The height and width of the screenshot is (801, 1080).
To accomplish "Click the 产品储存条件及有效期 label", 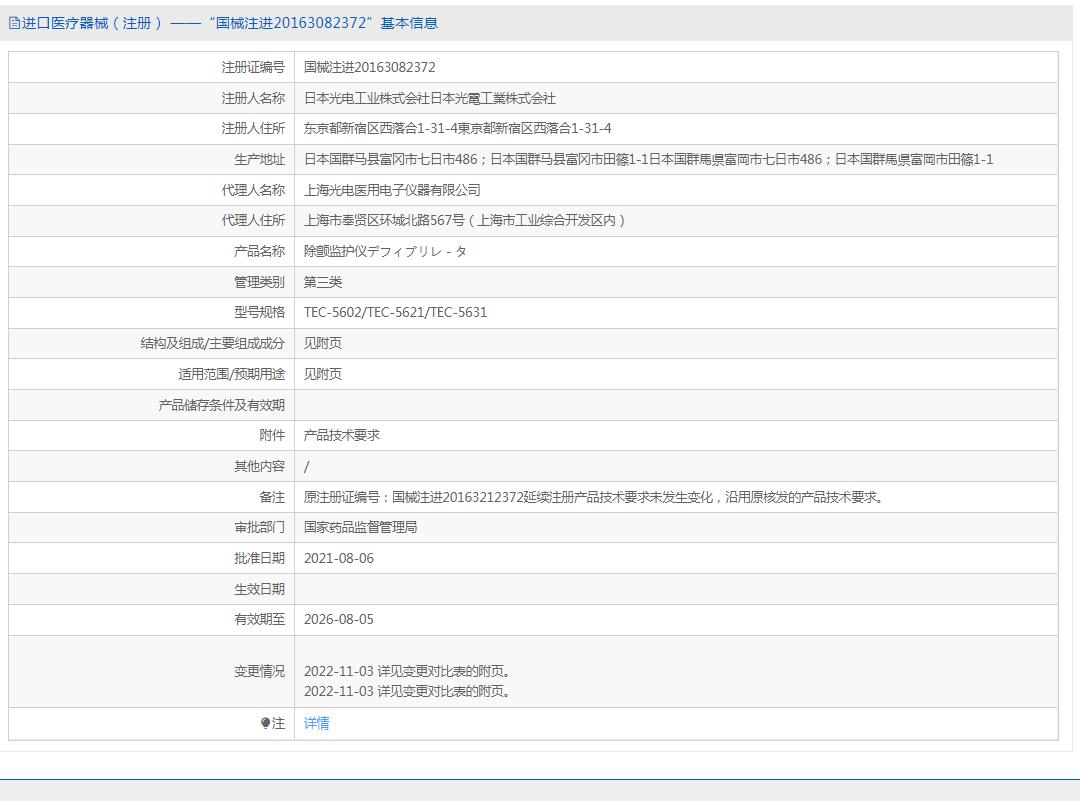I will coord(222,405).
